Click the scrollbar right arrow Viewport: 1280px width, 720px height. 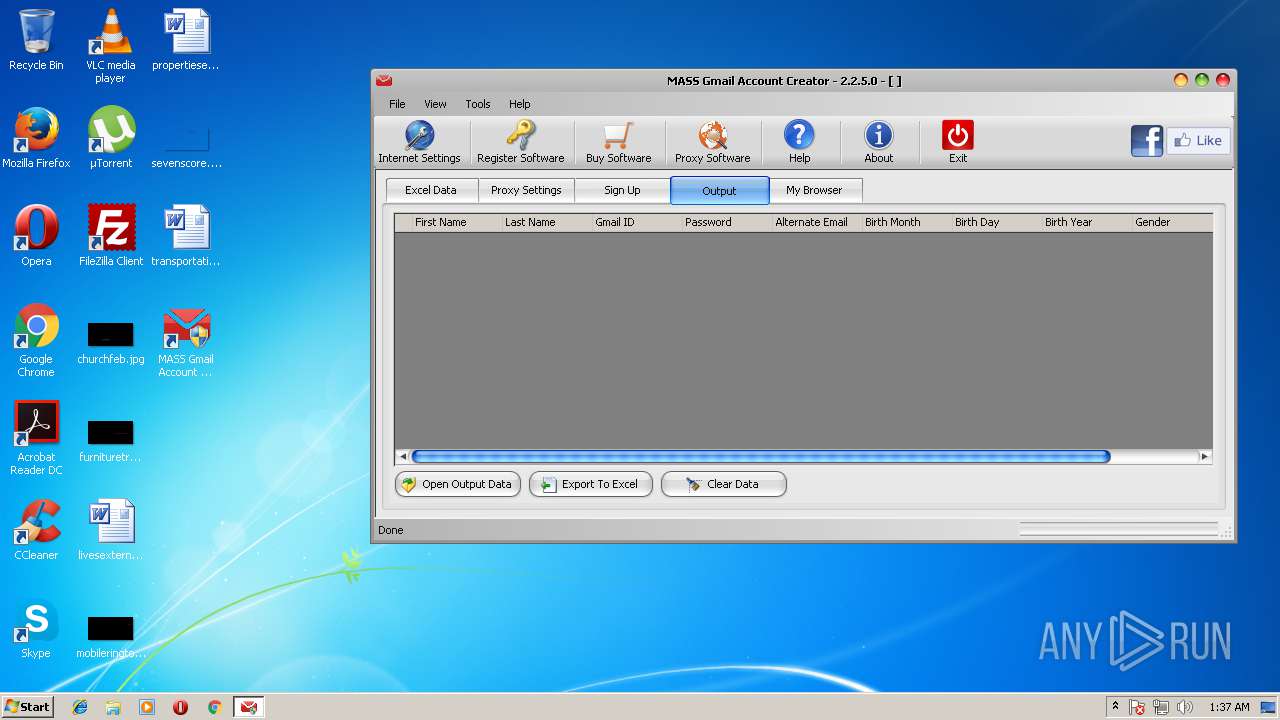[x=1204, y=457]
